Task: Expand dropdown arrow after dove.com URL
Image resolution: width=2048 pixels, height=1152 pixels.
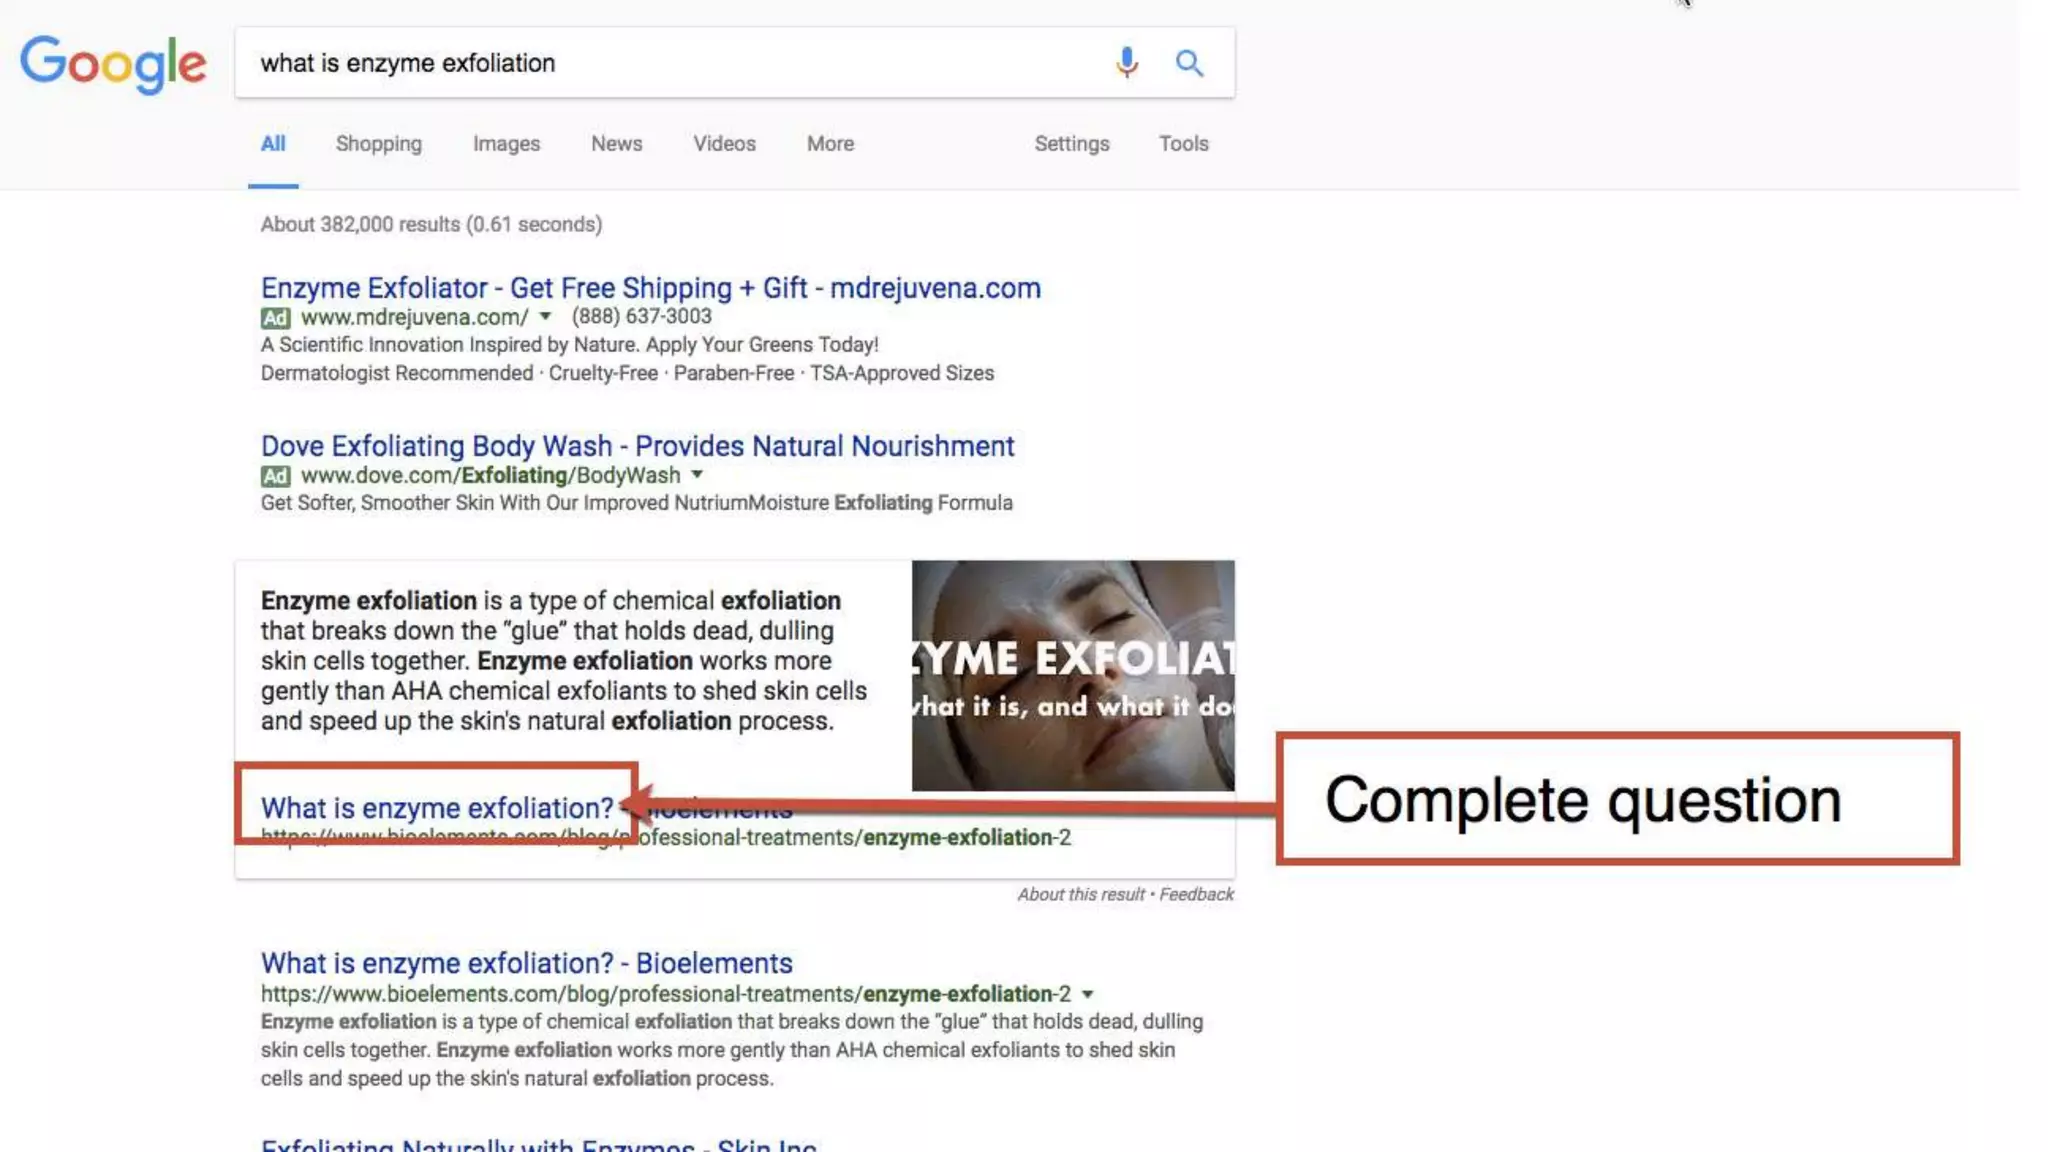Action: click(697, 474)
